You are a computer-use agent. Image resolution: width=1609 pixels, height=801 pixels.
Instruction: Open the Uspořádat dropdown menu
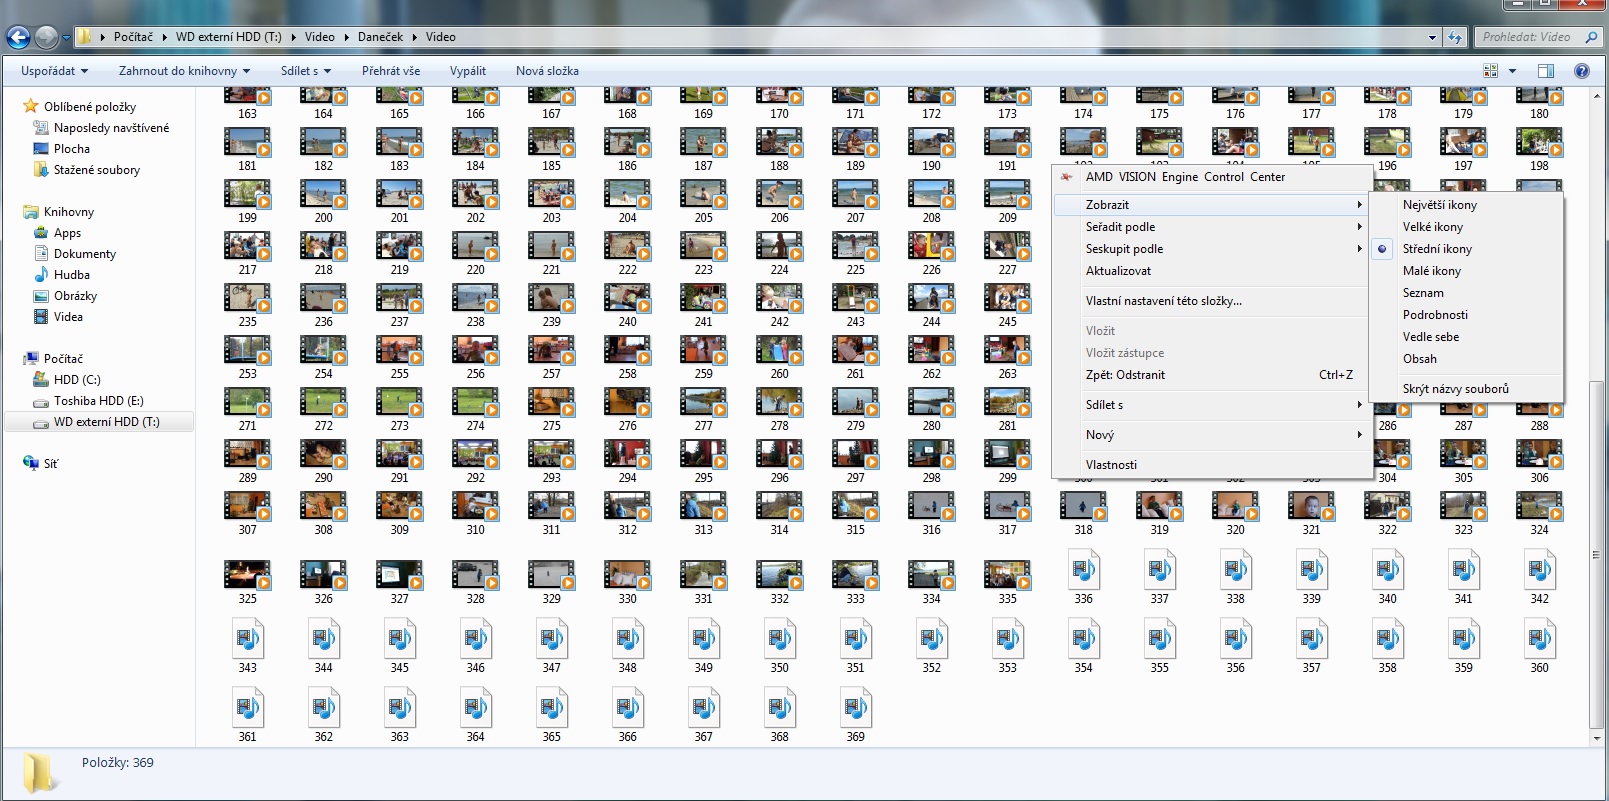click(54, 71)
